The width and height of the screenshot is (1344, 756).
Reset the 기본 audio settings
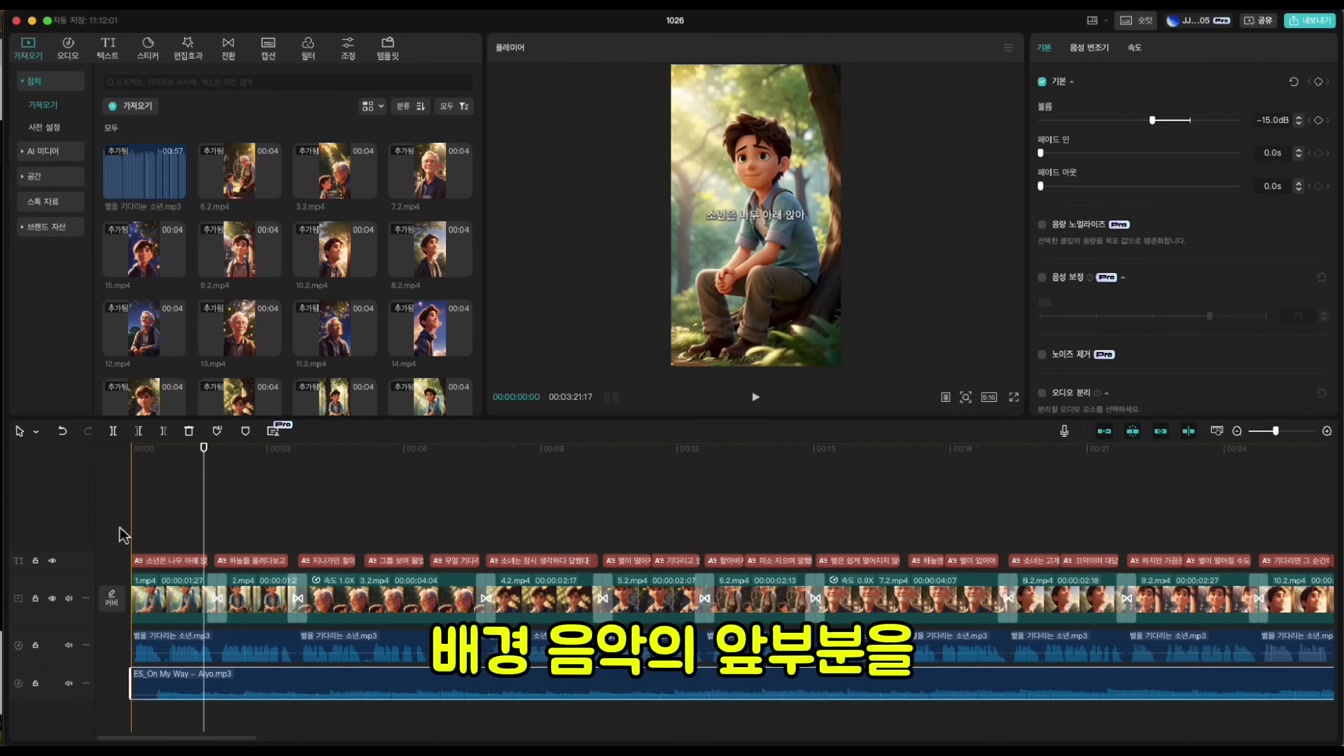point(1293,82)
